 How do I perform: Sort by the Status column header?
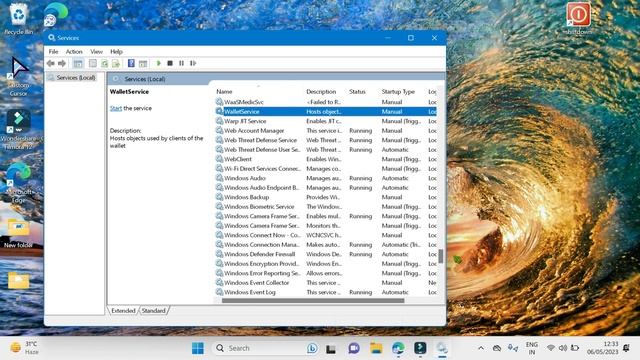point(357,92)
